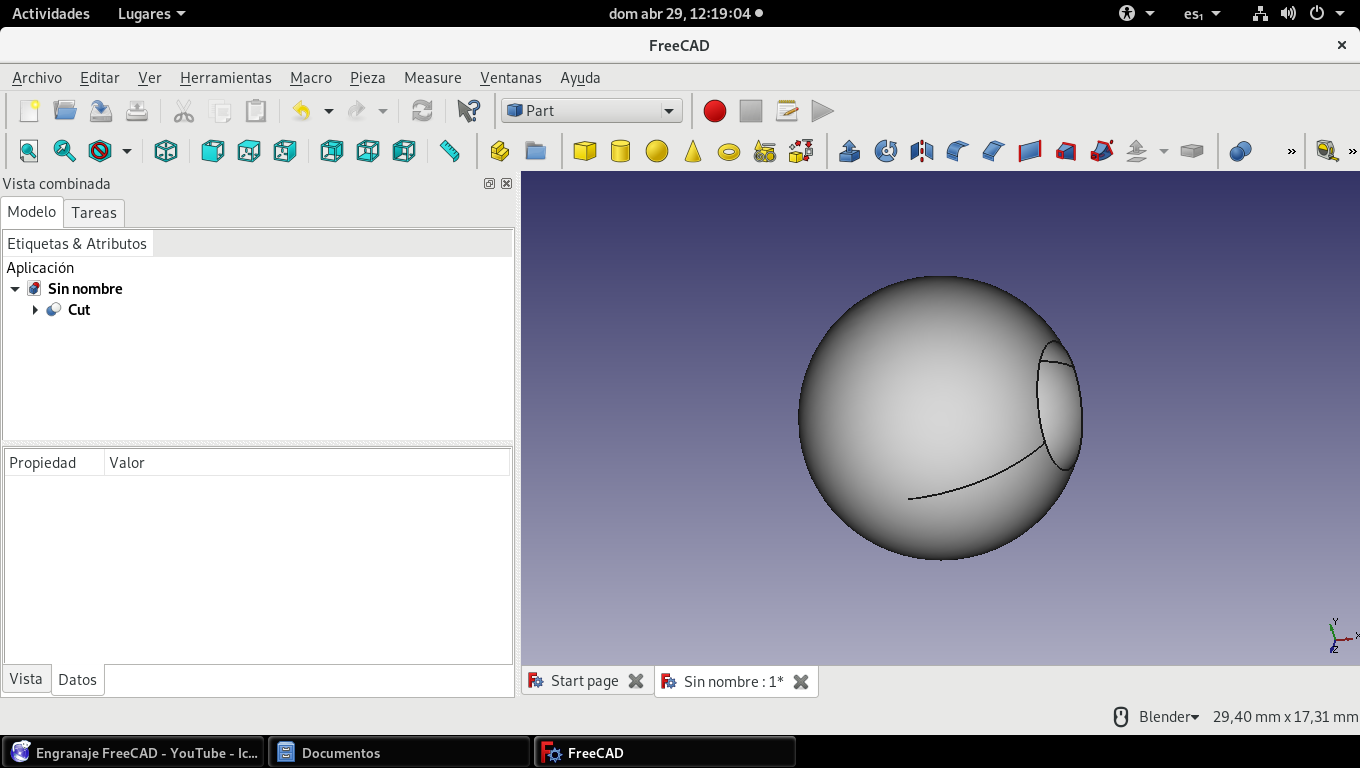Open the Archivo menu
Image resolution: width=1360 pixels, height=768 pixels.
pos(37,77)
